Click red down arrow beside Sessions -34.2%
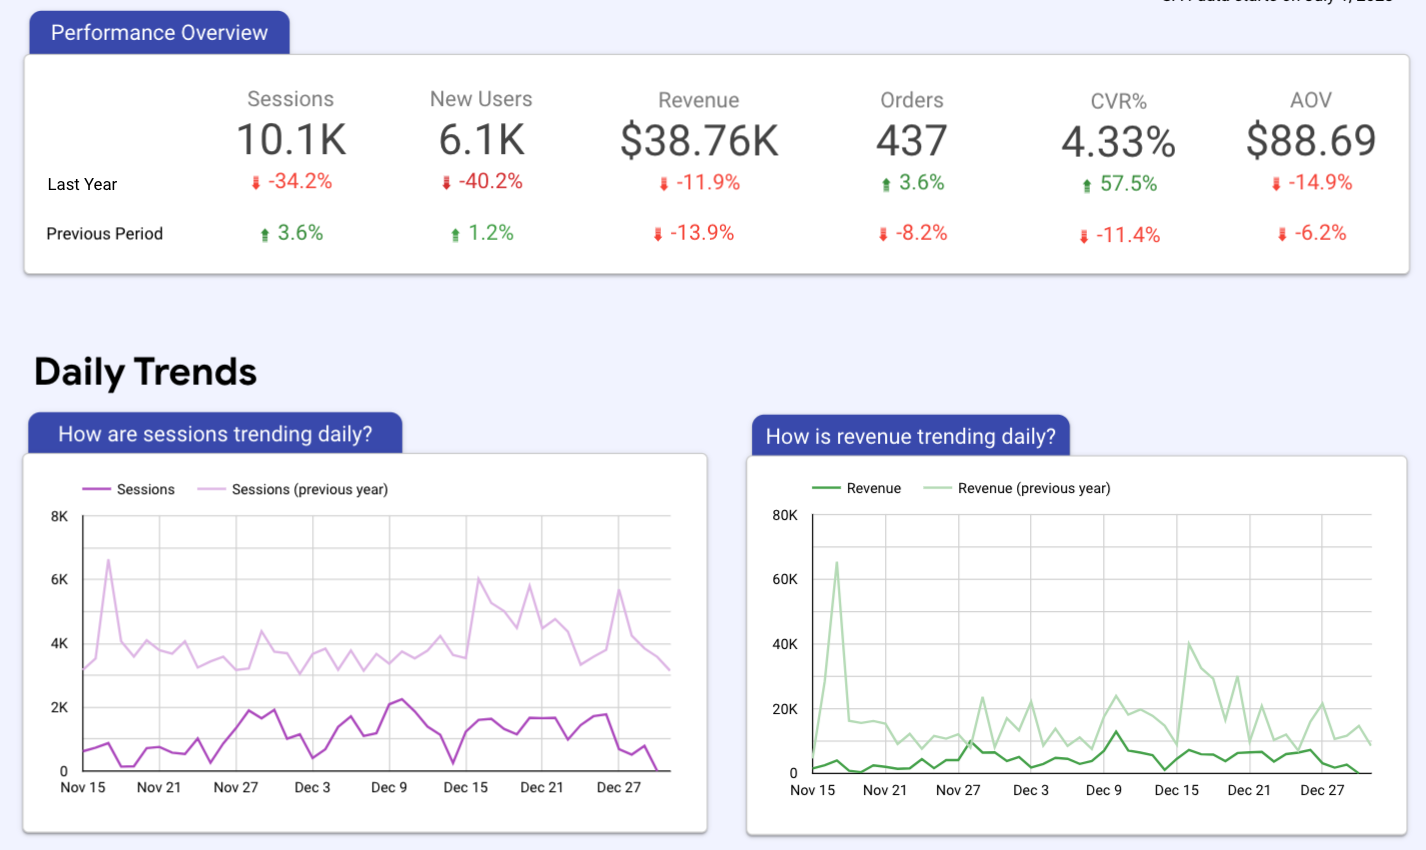Screen dimensions: 1426x850 click(x=256, y=183)
